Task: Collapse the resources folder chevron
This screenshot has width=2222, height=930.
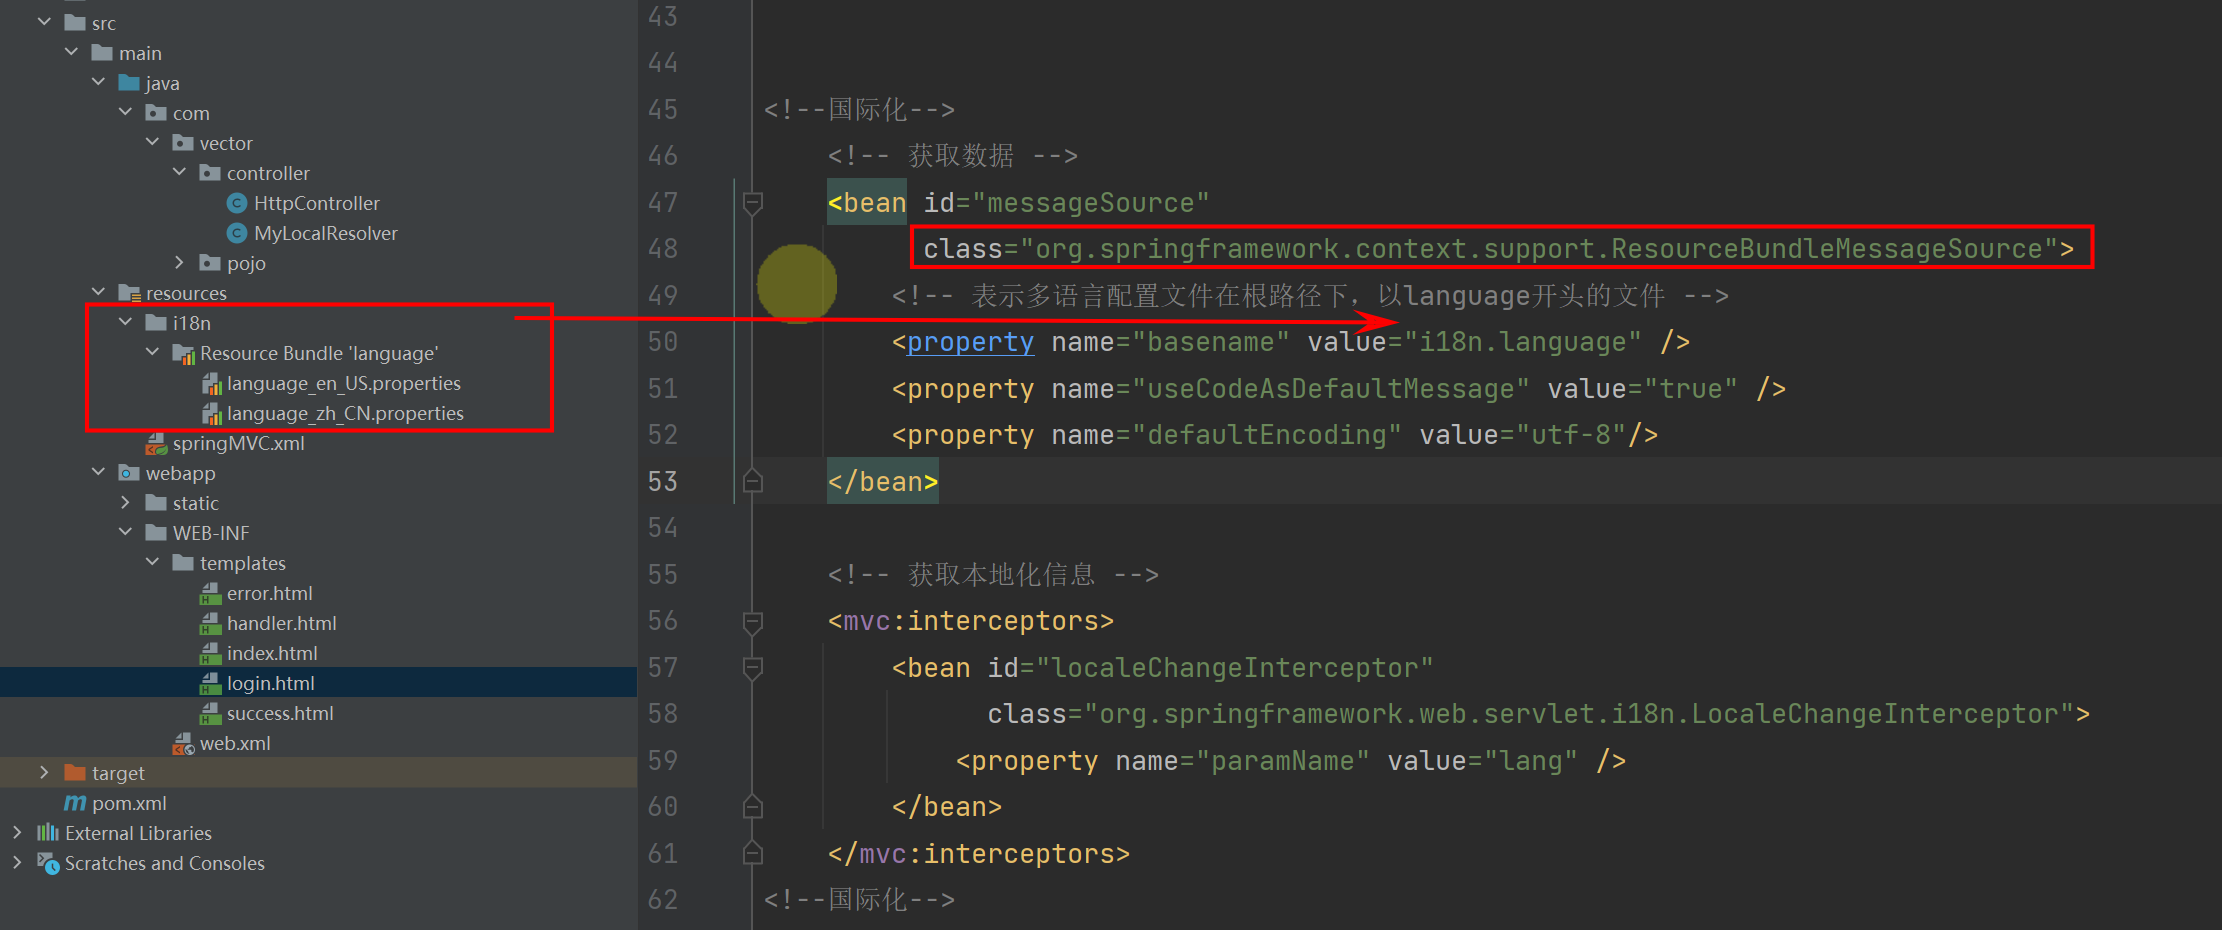Action: [98, 292]
